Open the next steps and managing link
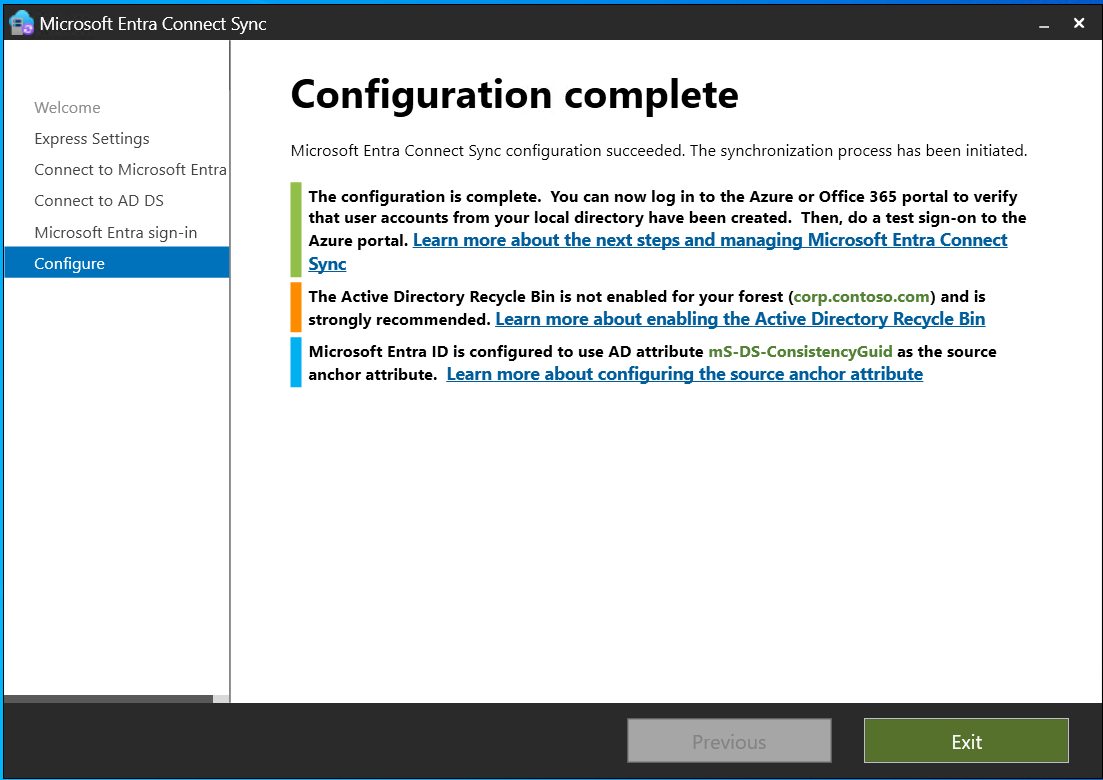 [709, 241]
